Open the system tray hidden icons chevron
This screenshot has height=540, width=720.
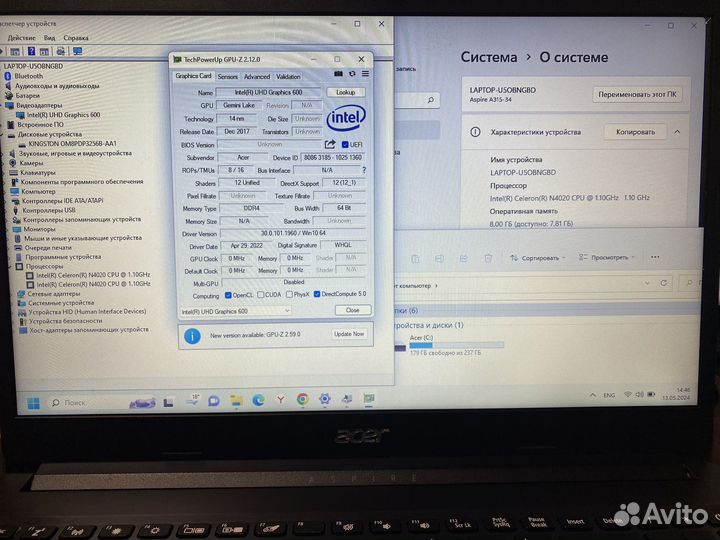tap(593, 395)
